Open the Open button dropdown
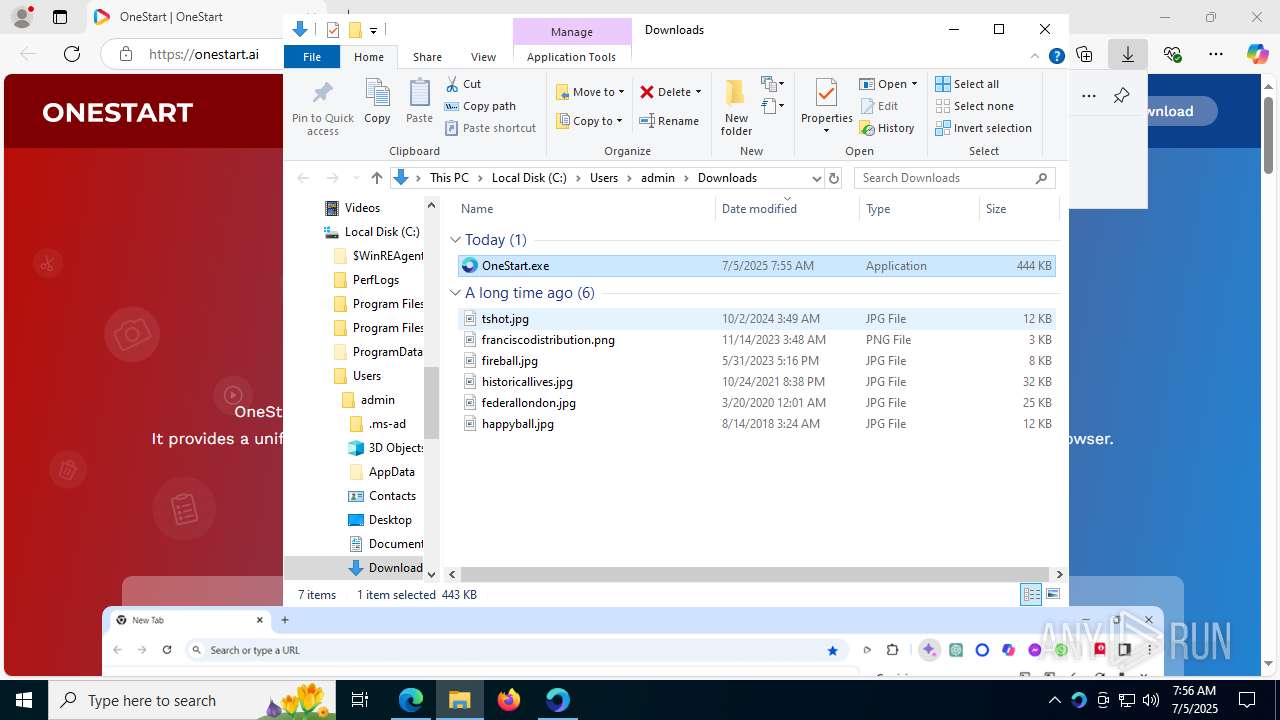Screen dimensions: 1280x720 click(914, 84)
